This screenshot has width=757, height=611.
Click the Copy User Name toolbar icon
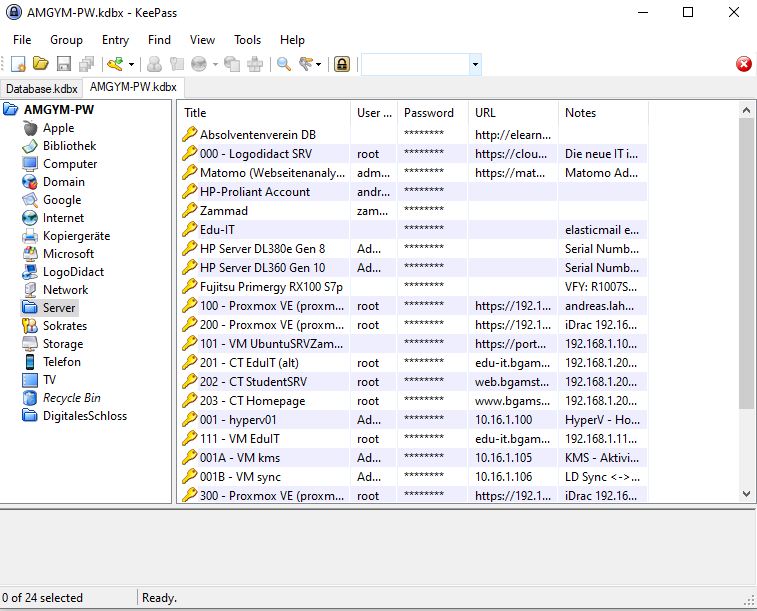[154, 64]
